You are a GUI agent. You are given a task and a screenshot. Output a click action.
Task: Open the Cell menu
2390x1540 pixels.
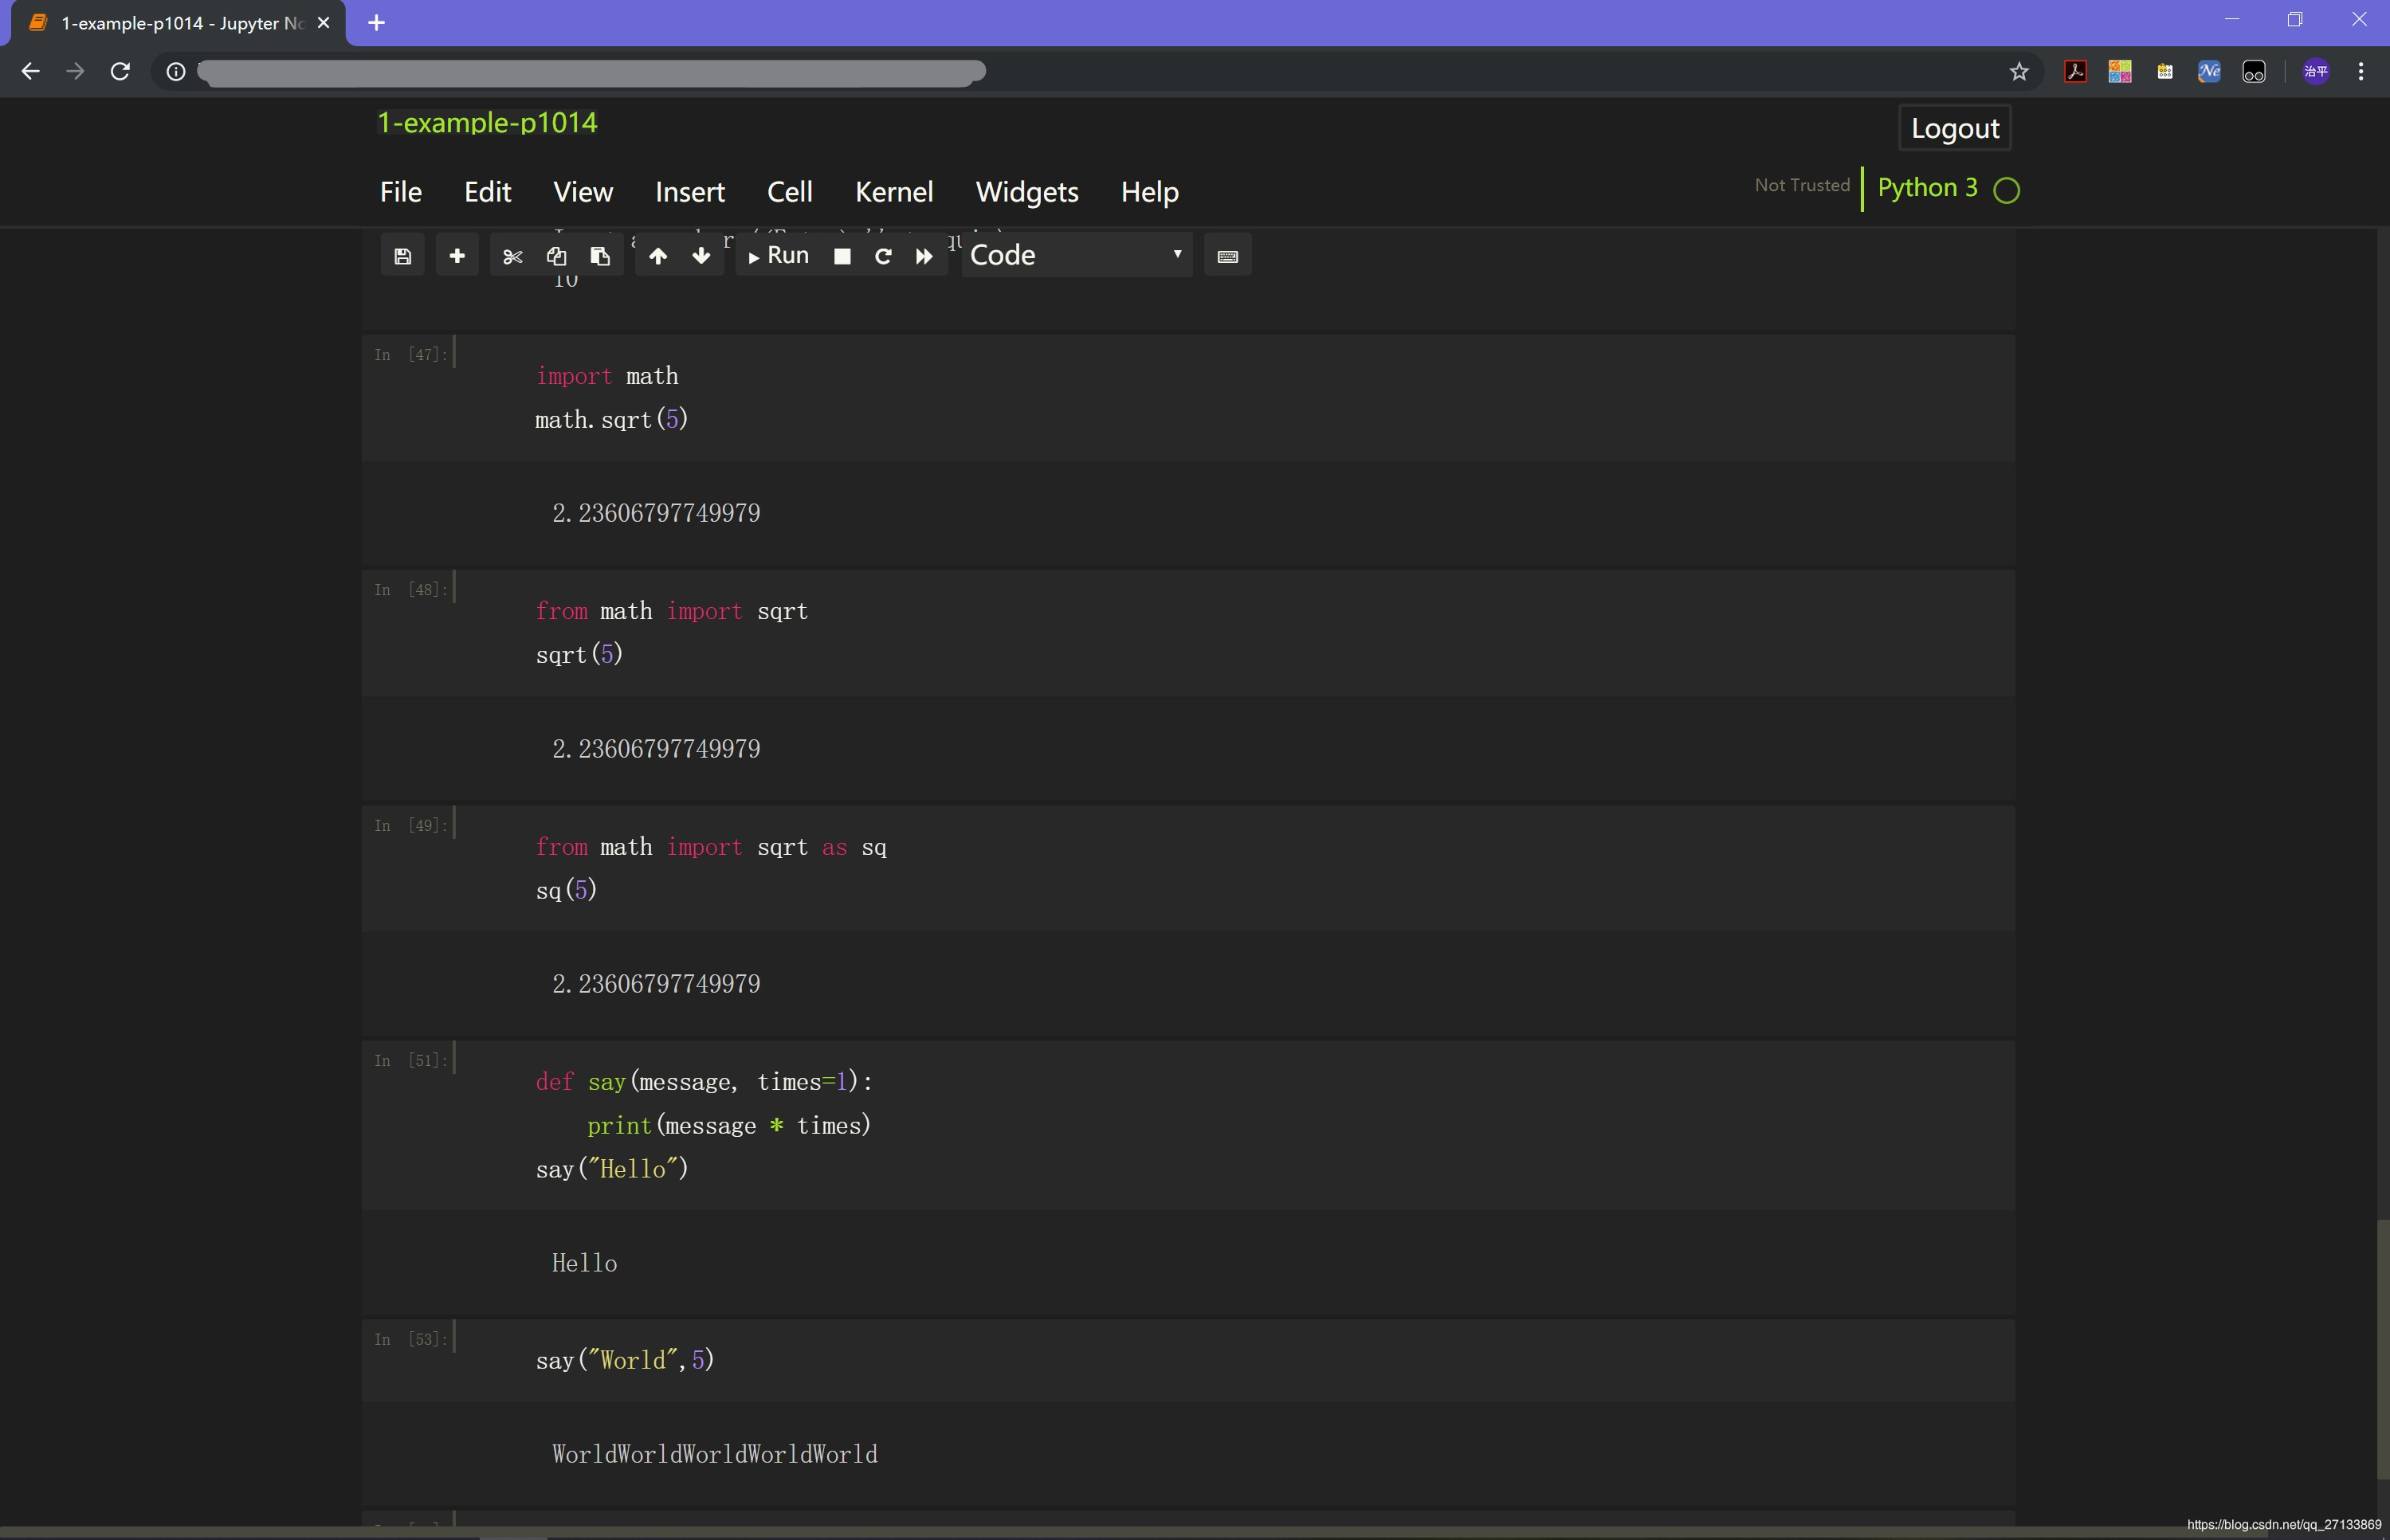(x=789, y=192)
